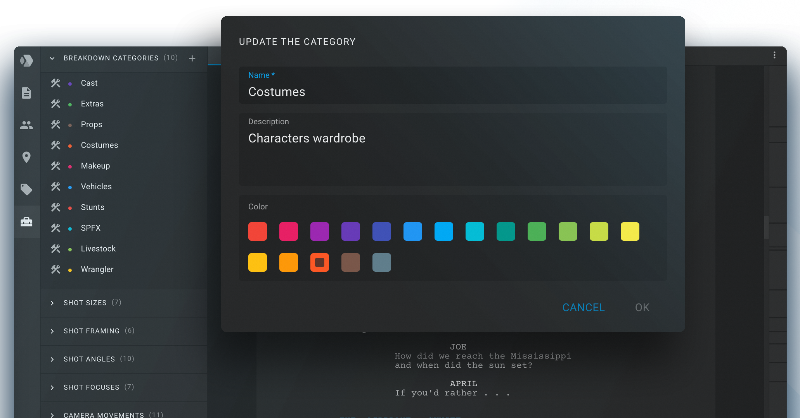This screenshot has height=418, width=800.
Task: Pick the light blue color swatch
Action: click(x=444, y=231)
